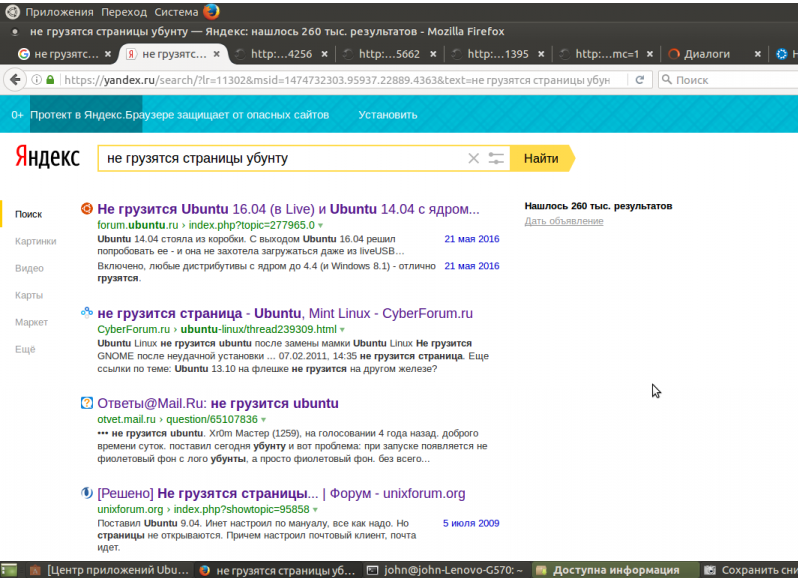Select Картинки in Yandex sidebar
This screenshot has width=798, height=578.
pos(36,241)
